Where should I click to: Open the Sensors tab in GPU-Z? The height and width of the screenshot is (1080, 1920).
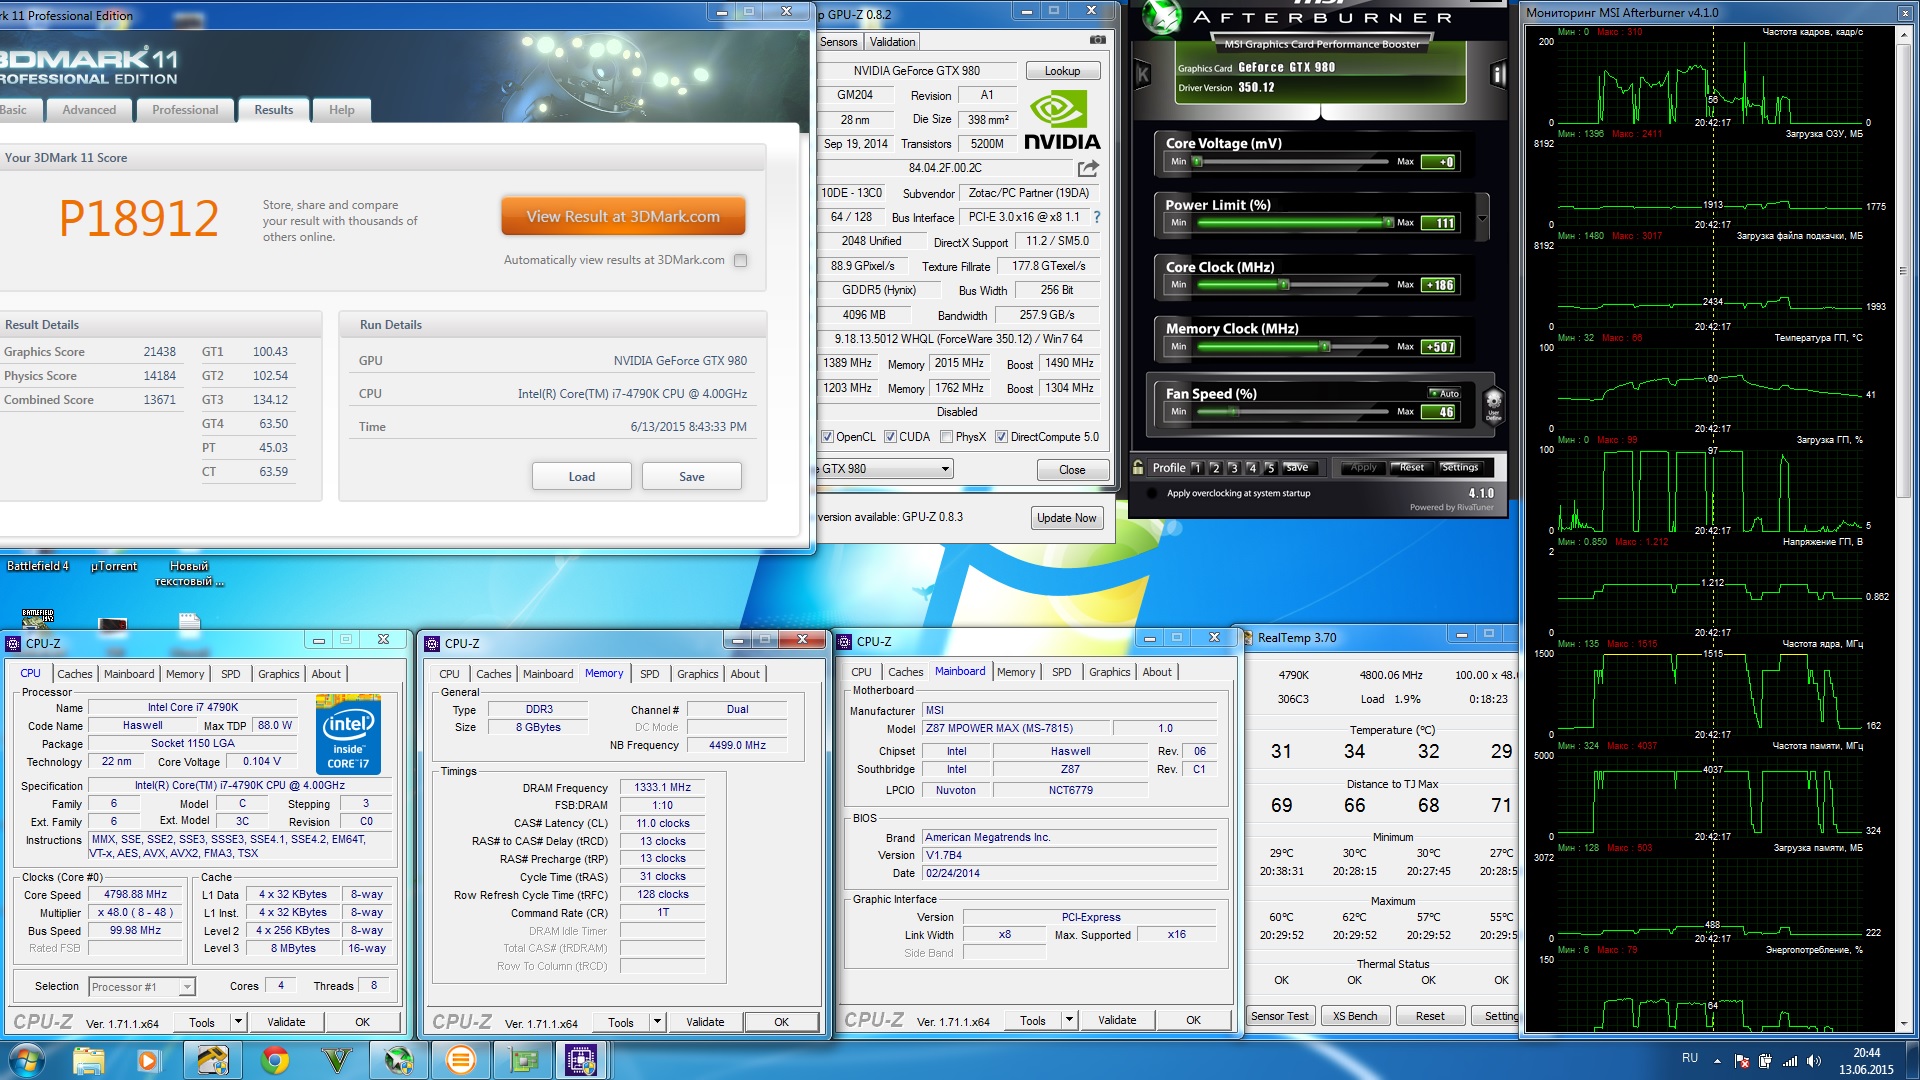point(838,42)
